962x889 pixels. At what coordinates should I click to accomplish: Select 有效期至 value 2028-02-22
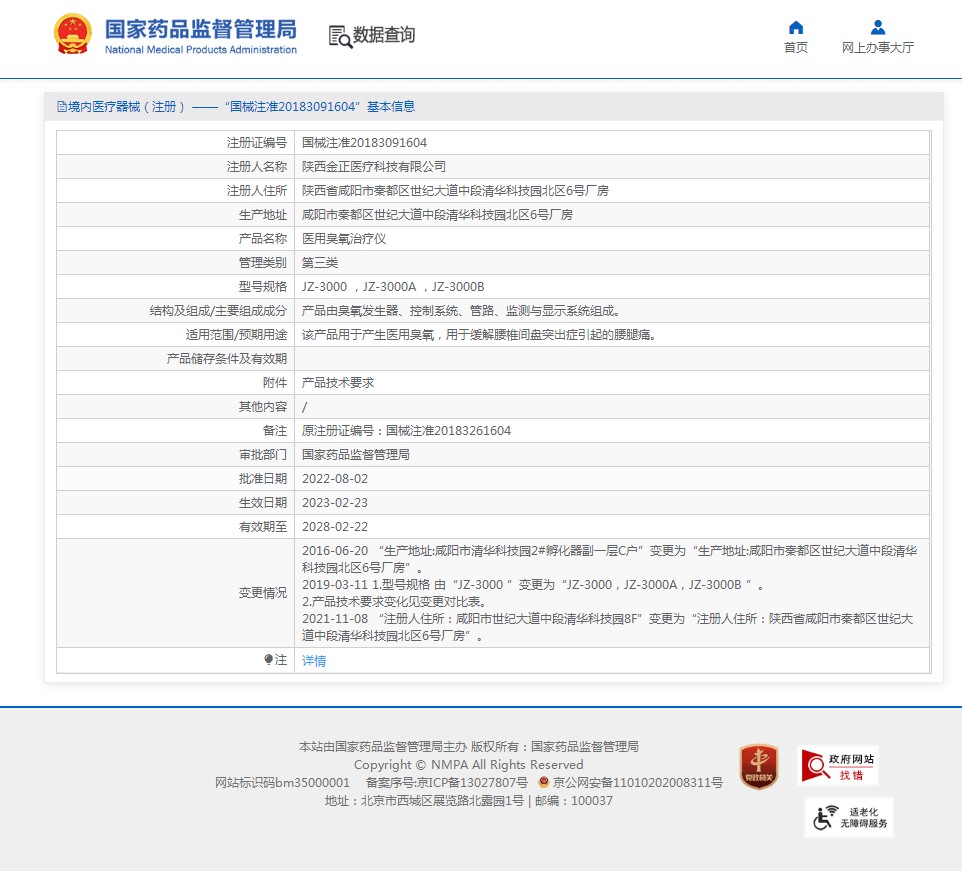tap(334, 526)
